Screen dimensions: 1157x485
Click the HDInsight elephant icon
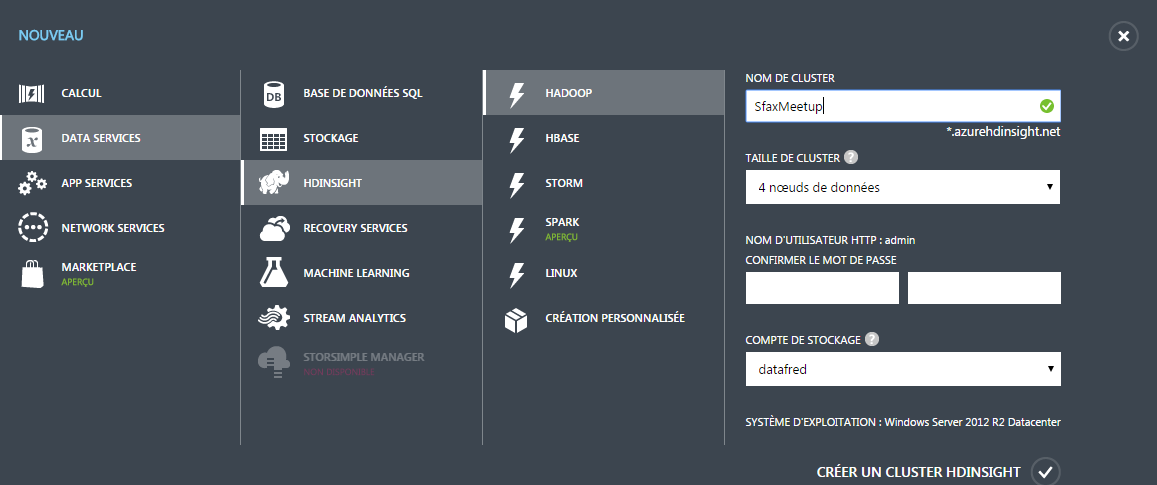[274, 183]
